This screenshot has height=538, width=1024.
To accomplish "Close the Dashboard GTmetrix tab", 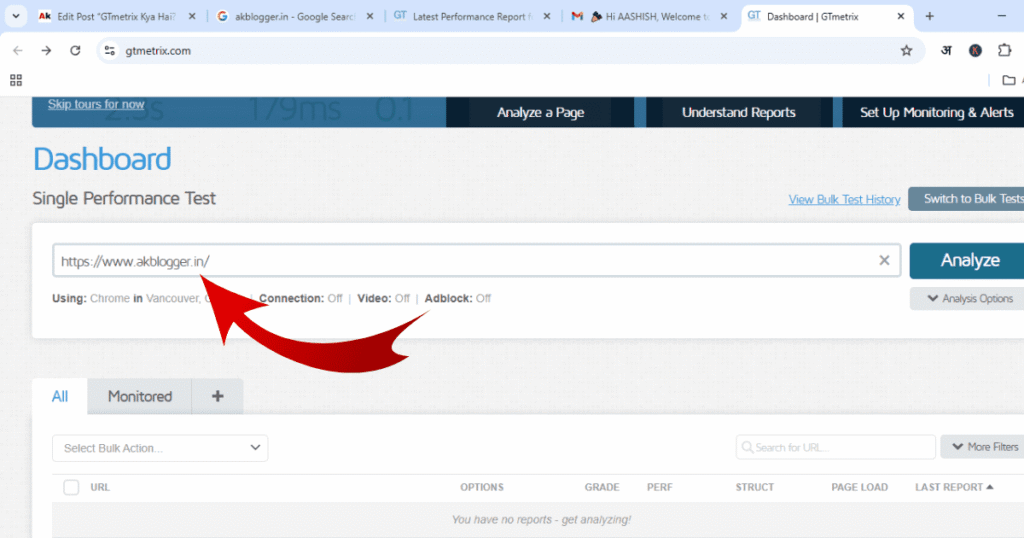I will (901, 16).
